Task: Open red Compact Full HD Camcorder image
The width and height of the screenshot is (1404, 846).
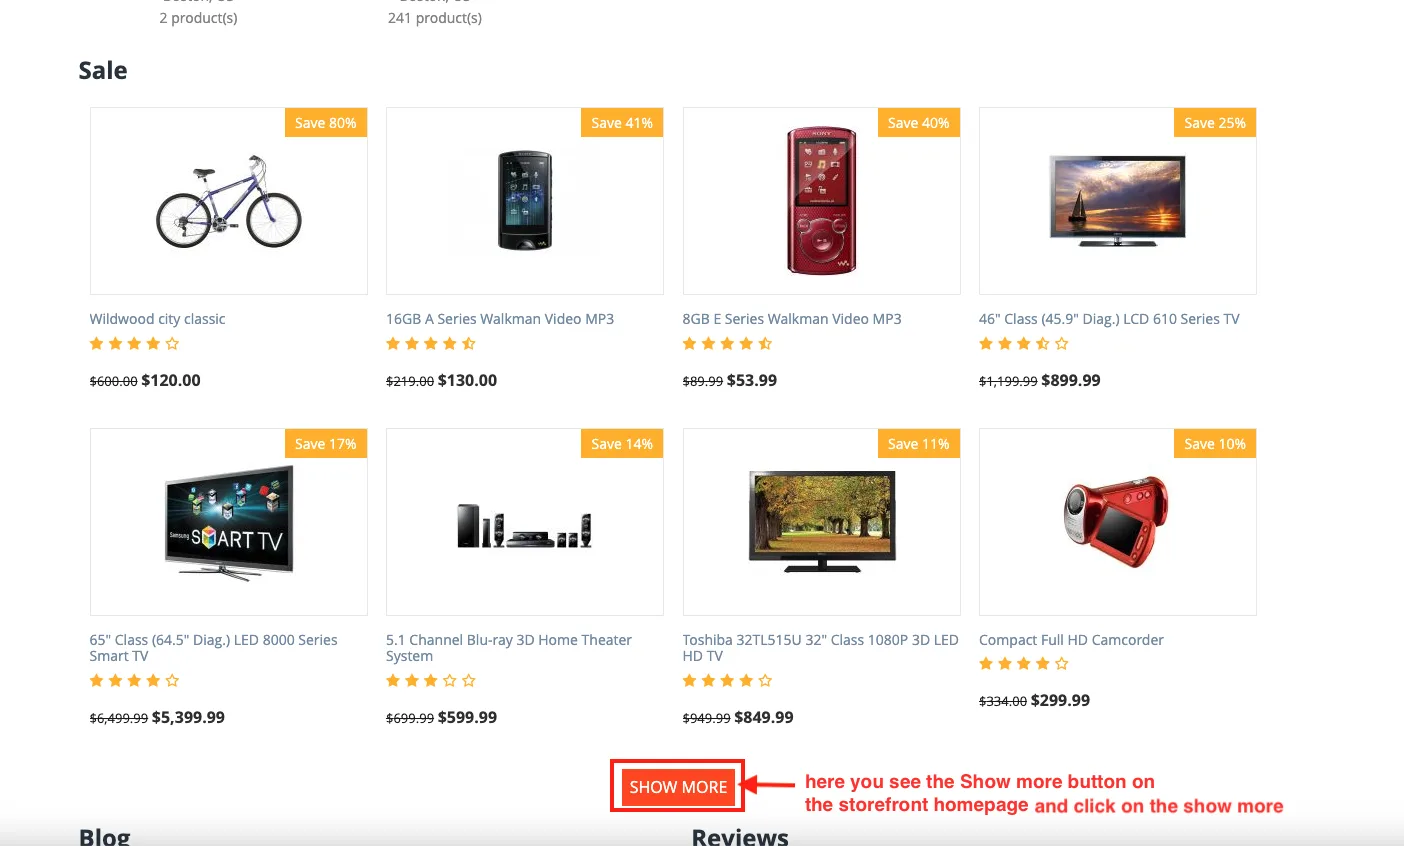Action: point(1117,522)
